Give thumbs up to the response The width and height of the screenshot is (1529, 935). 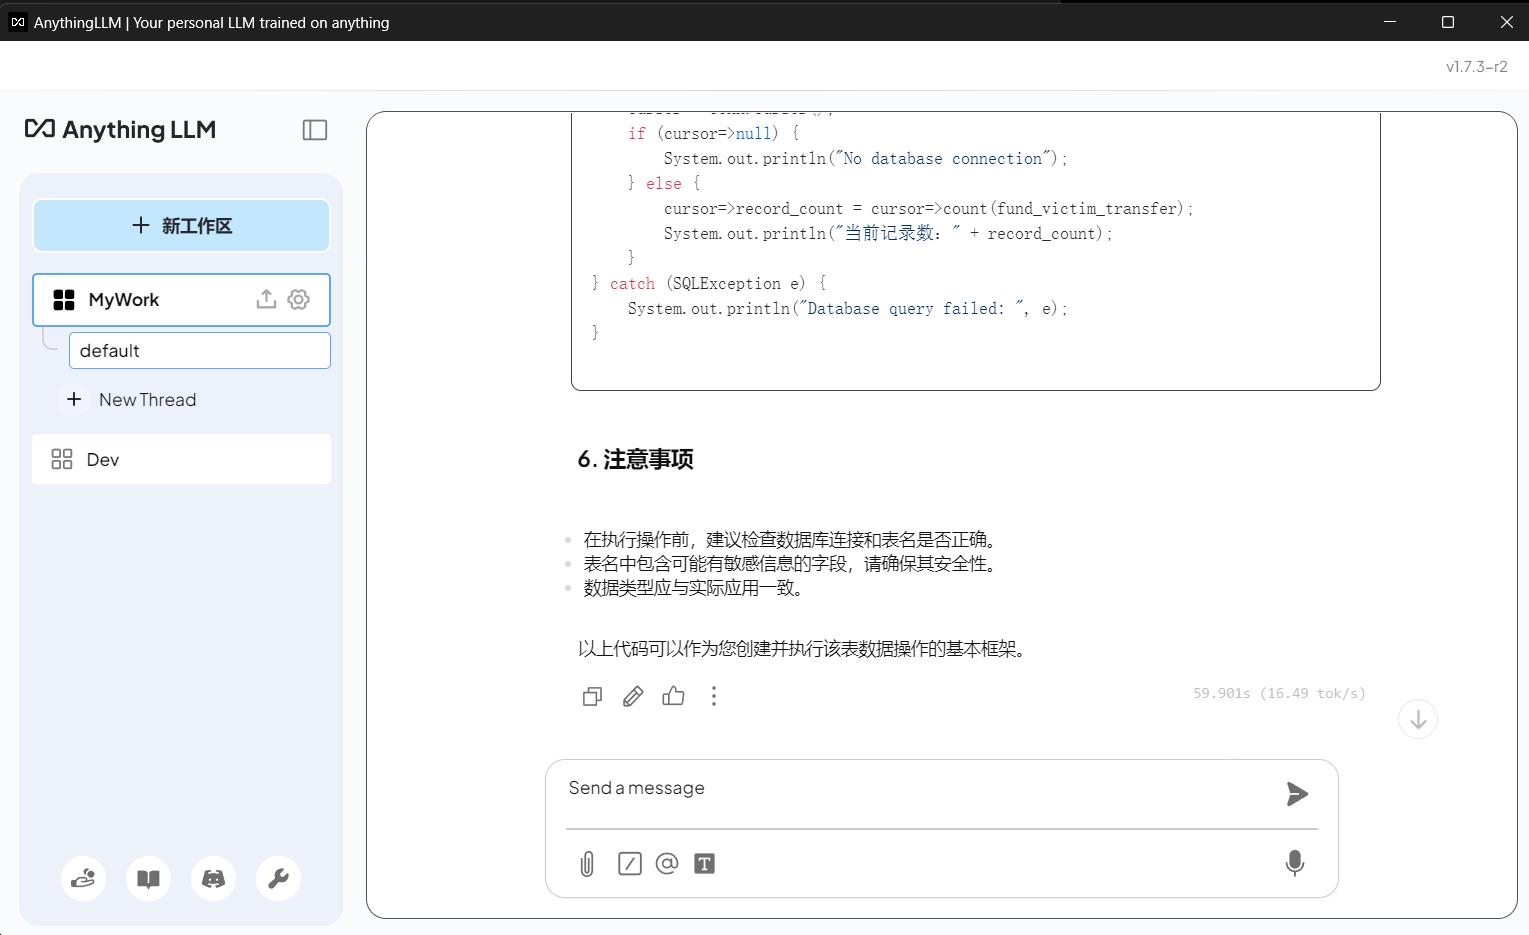click(x=674, y=696)
